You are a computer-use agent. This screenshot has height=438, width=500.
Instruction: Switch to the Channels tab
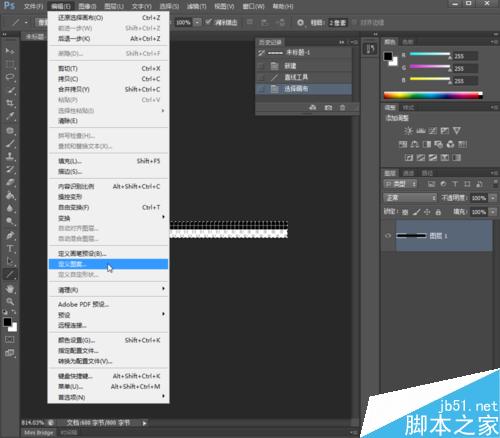click(x=408, y=173)
